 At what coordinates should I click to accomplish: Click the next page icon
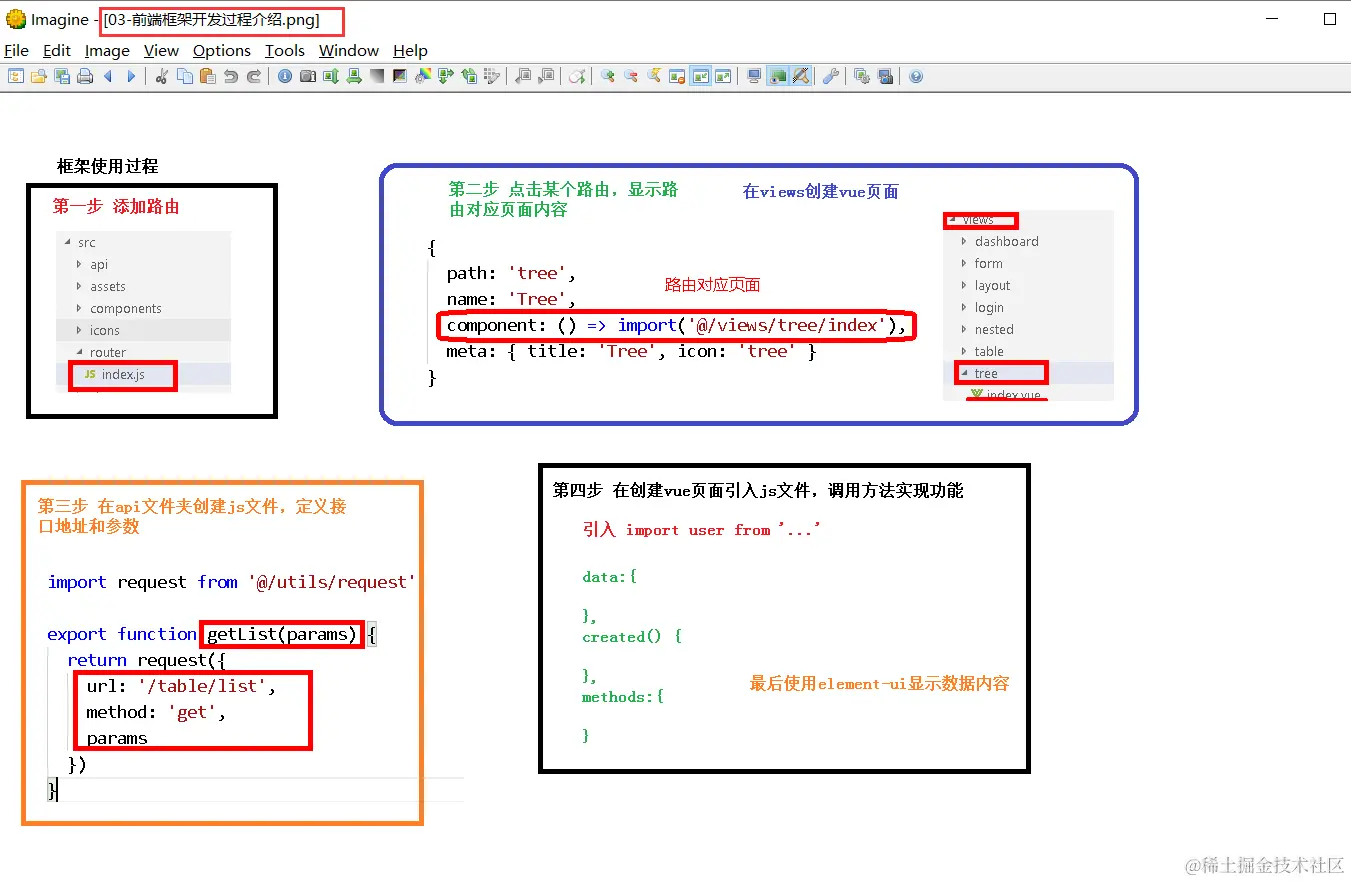tap(546, 76)
